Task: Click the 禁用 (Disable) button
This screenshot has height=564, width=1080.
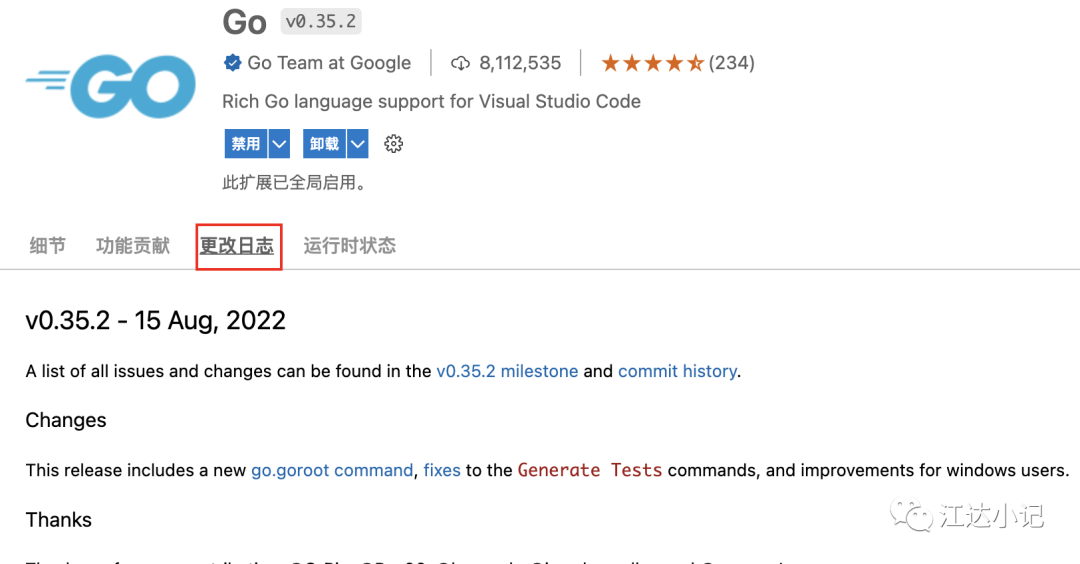Action: (x=246, y=144)
